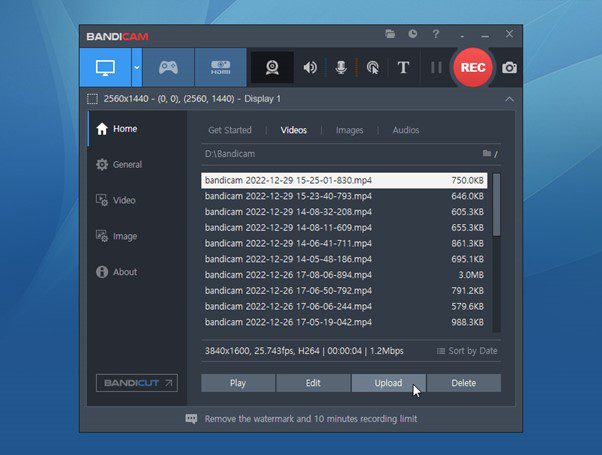The image size is (602, 455).
Task: Select the screen recording mode monitor icon
Action: (x=106, y=68)
